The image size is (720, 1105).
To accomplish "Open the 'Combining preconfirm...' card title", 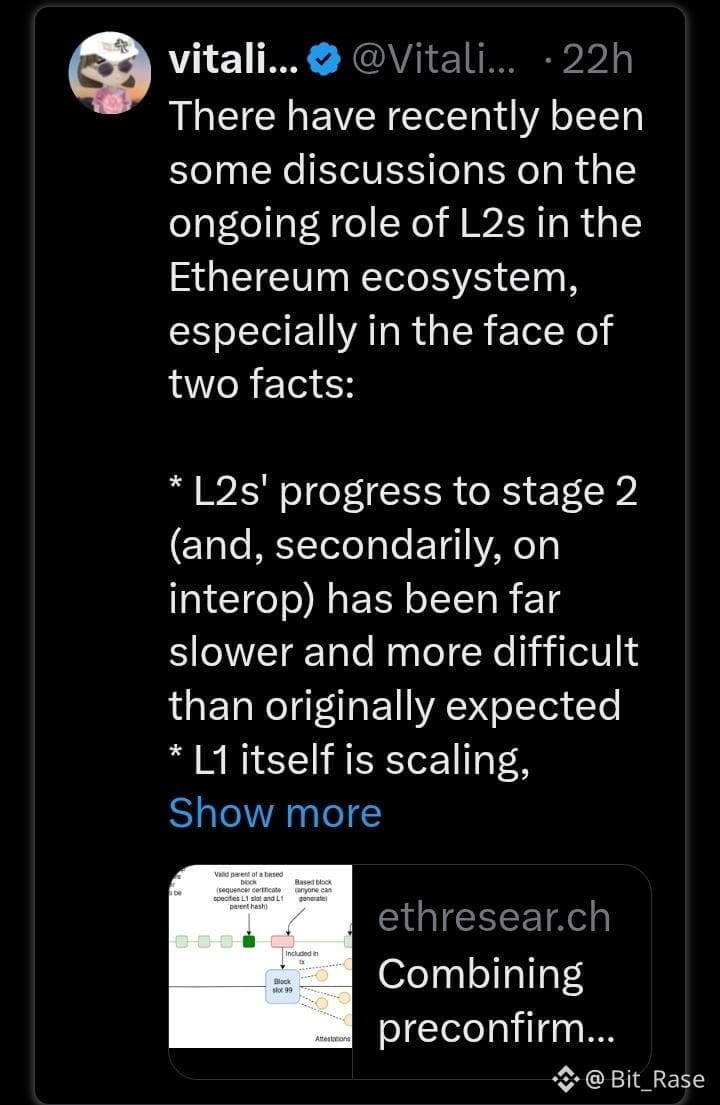I will point(496,1001).
